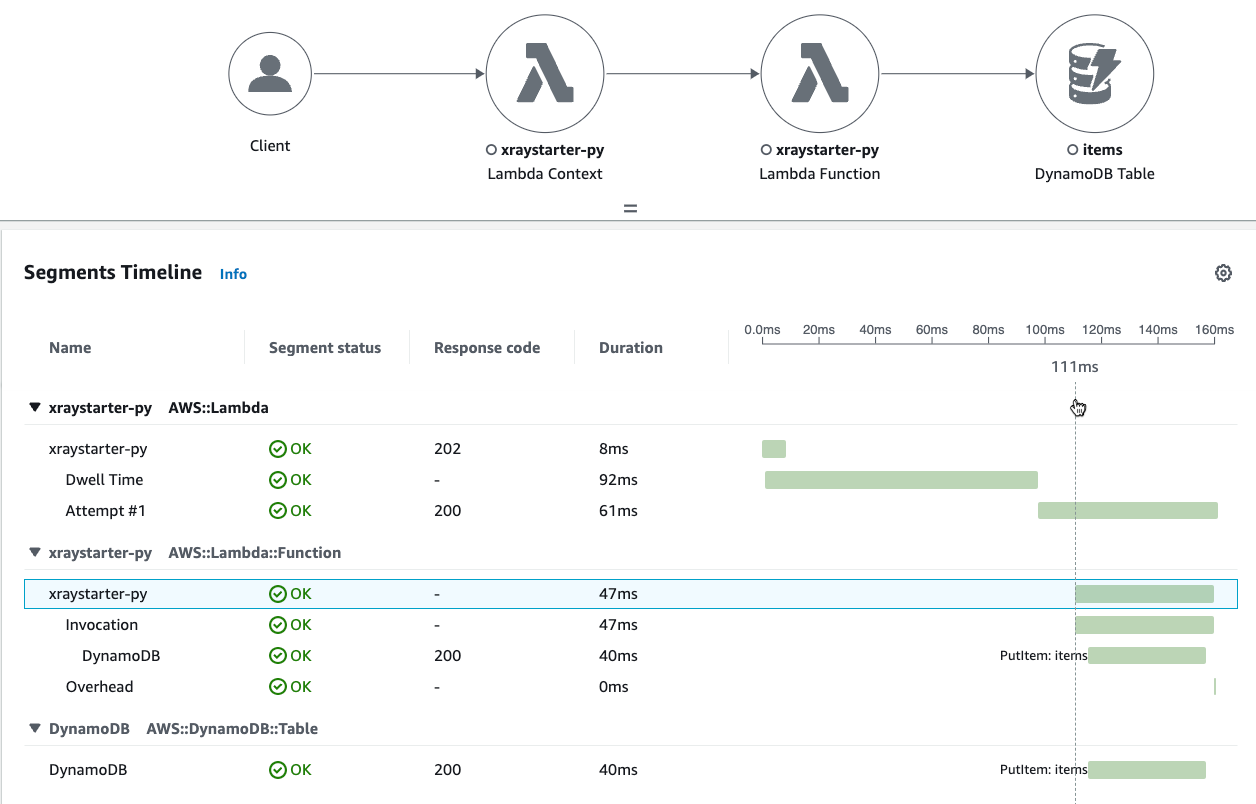Click the OK status icon for Attempt #1
The image size is (1256, 804).
[278, 511]
